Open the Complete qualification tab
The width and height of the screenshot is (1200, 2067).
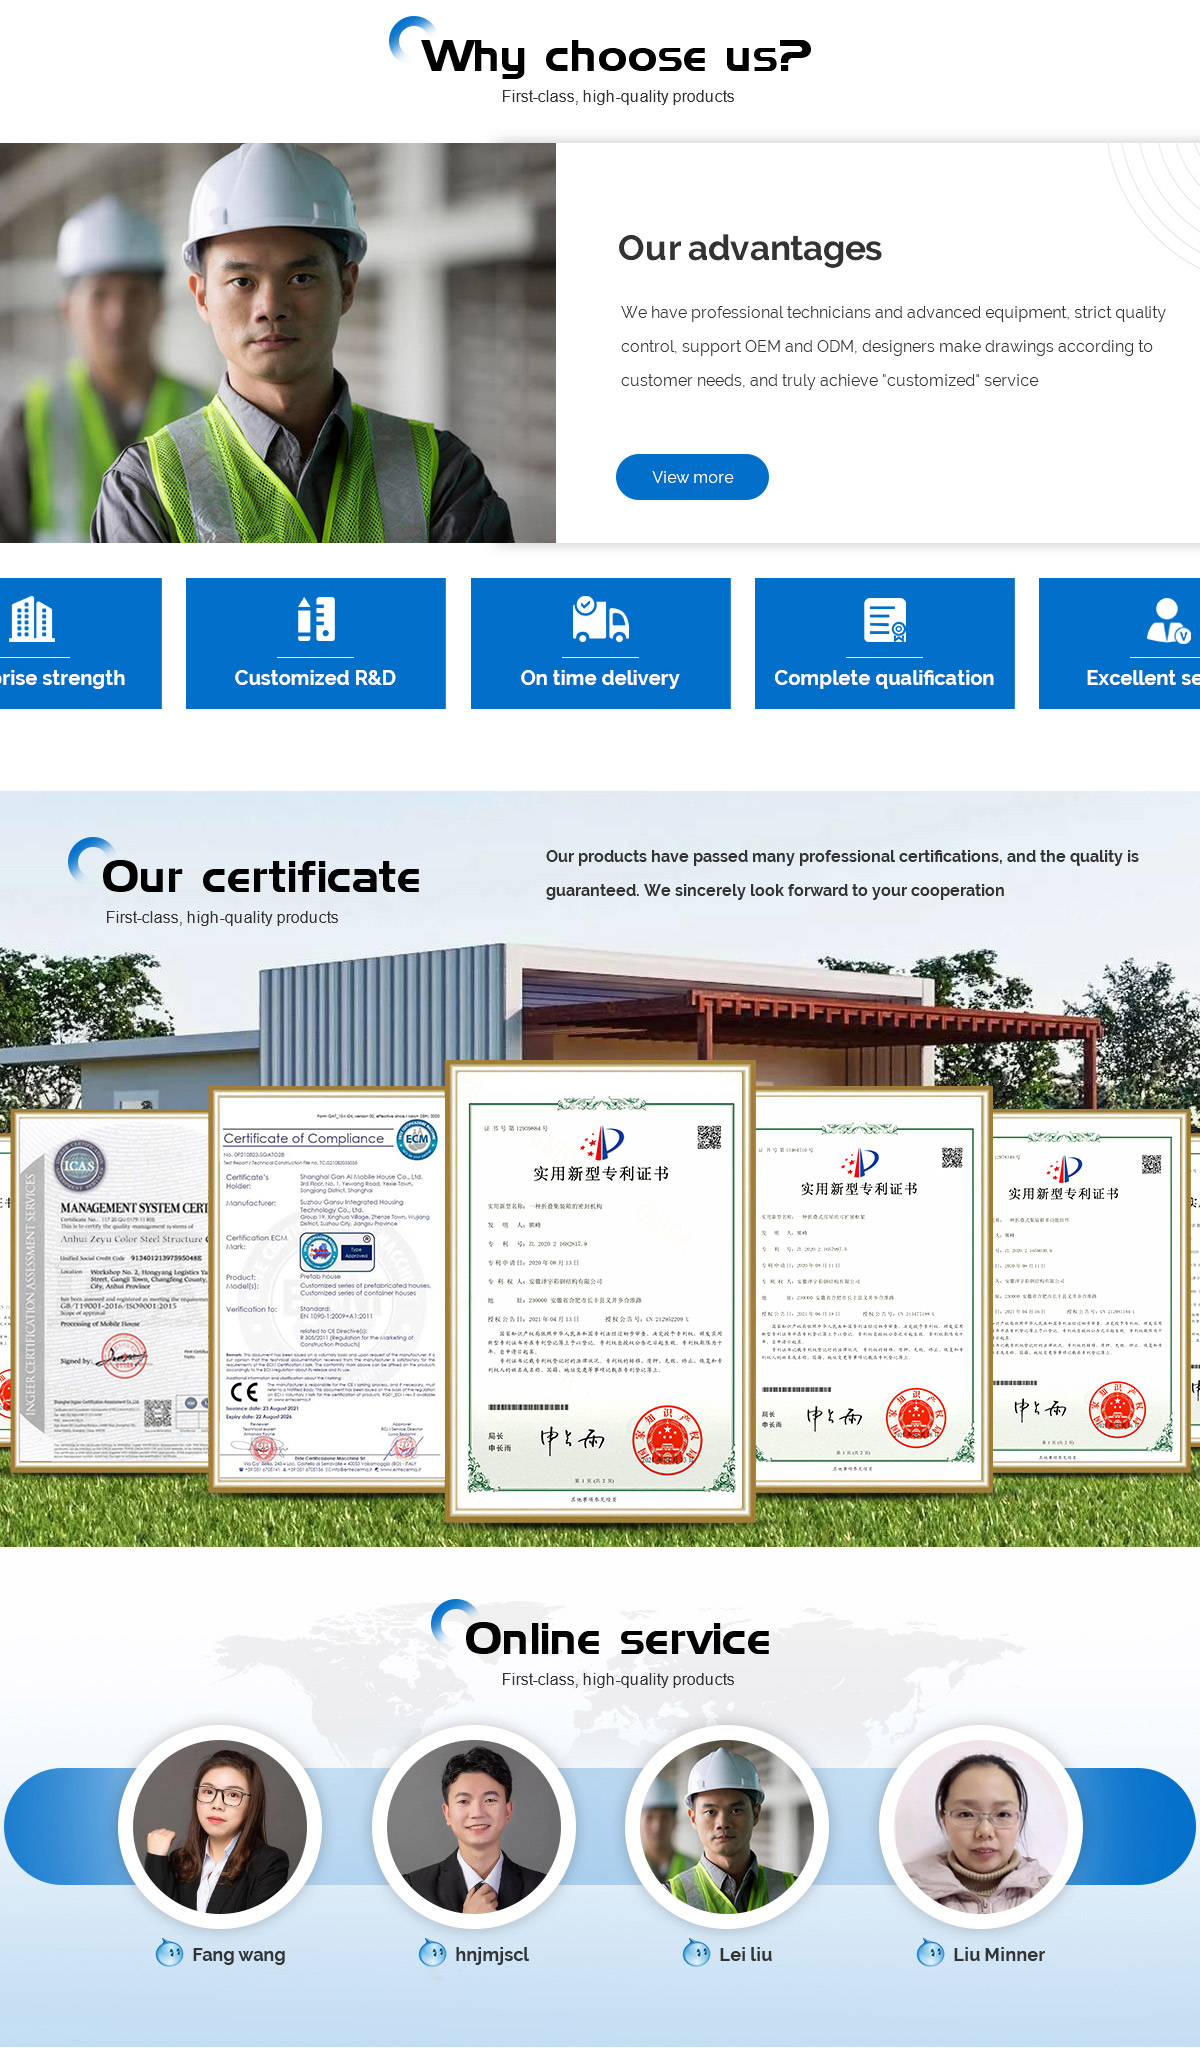(x=885, y=643)
